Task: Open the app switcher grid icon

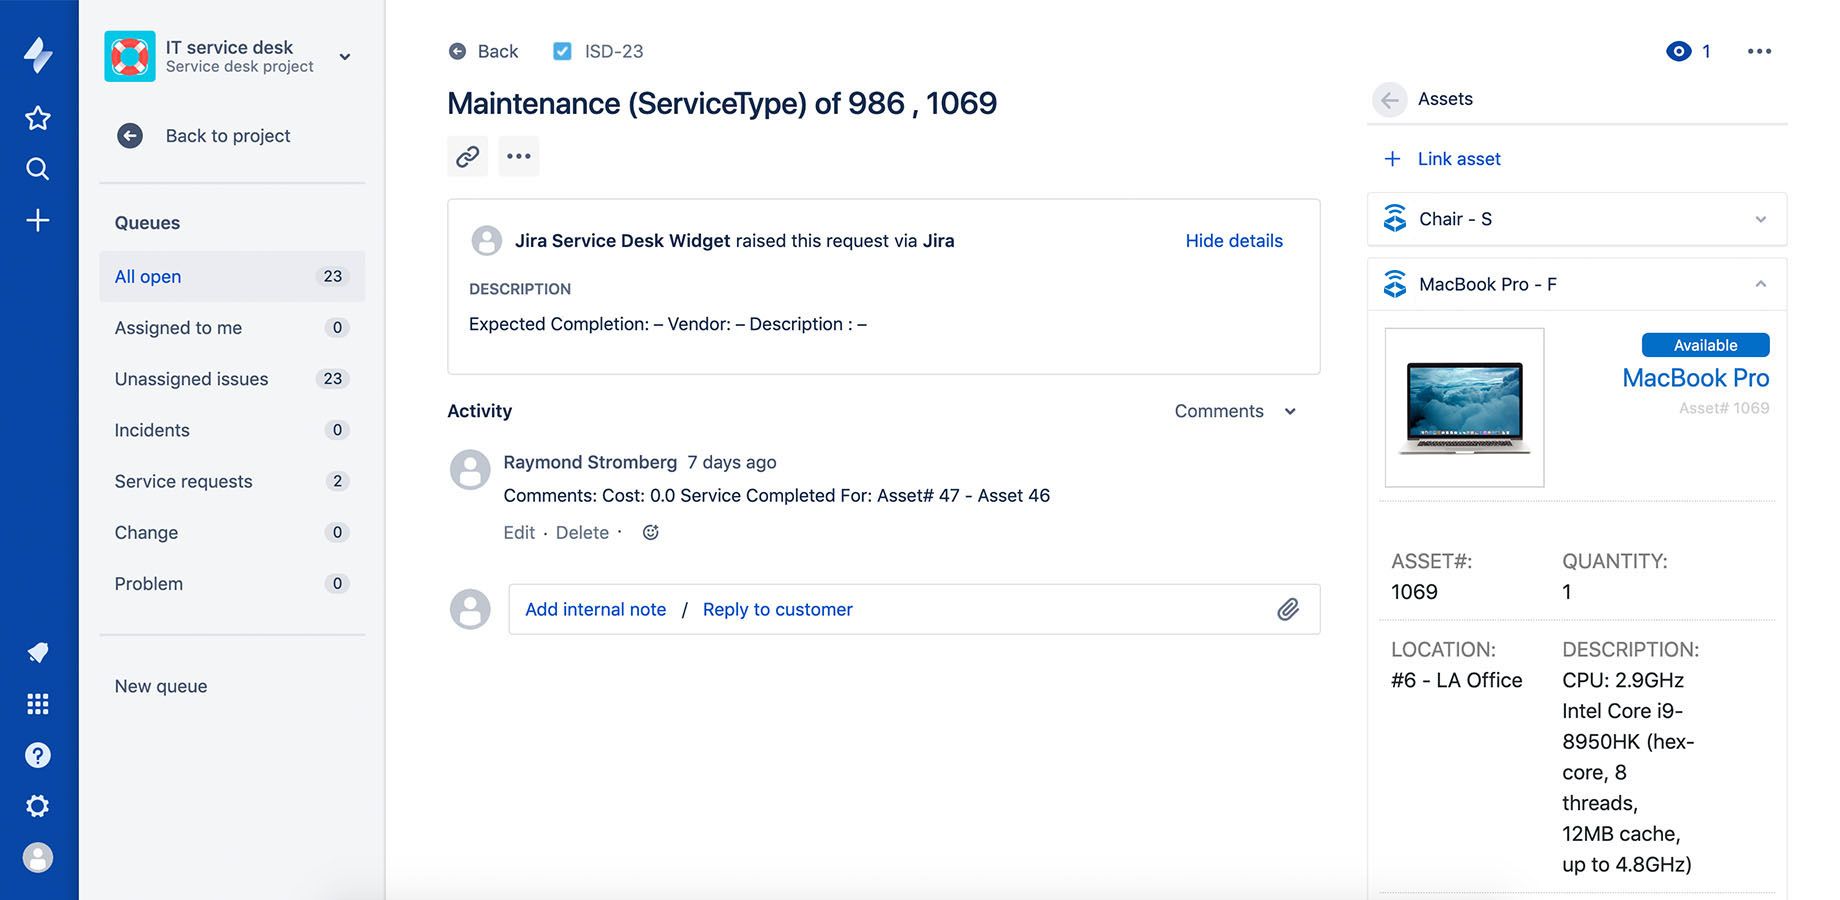Action: click(x=38, y=704)
